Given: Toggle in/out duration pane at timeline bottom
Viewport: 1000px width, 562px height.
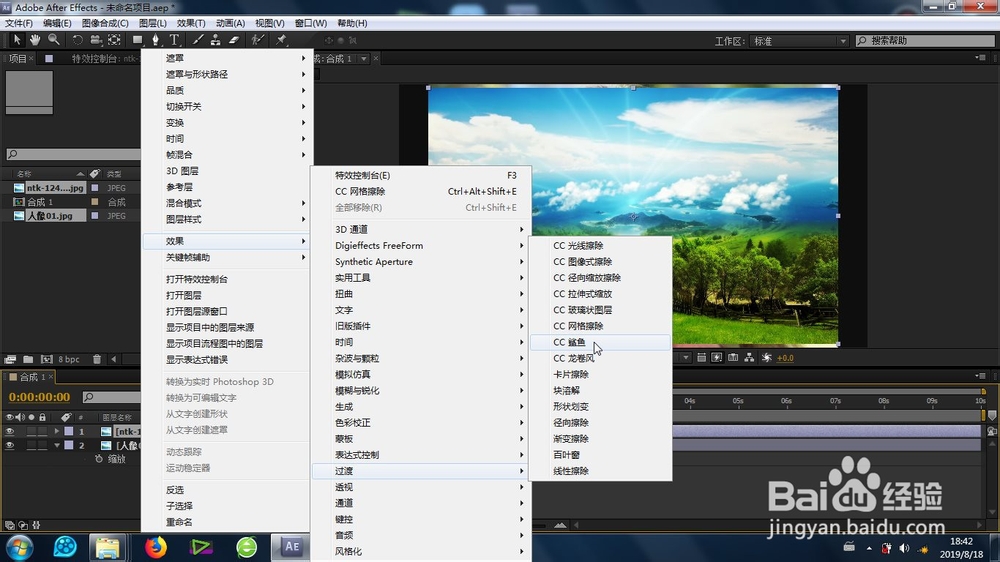Looking at the screenshot, I should 36,525.
